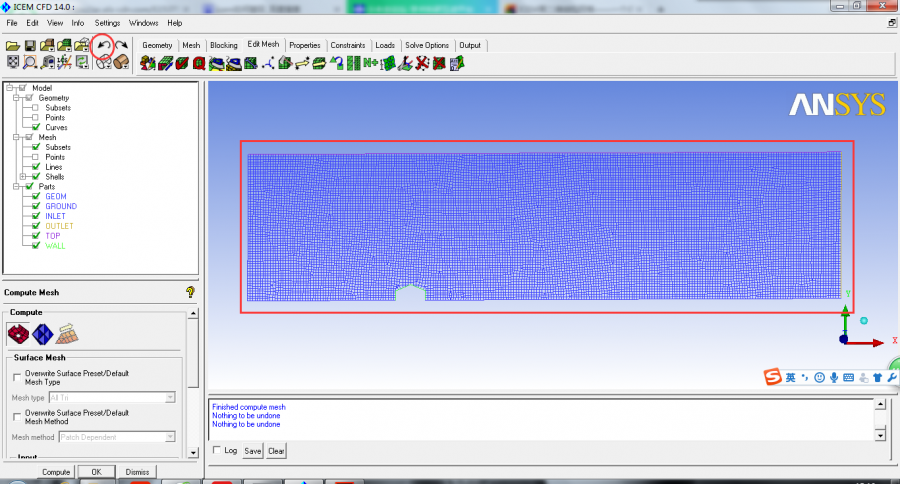Click the Save Project disk icon
The height and width of the screenshot is (484, 900).
coord(30,45)
